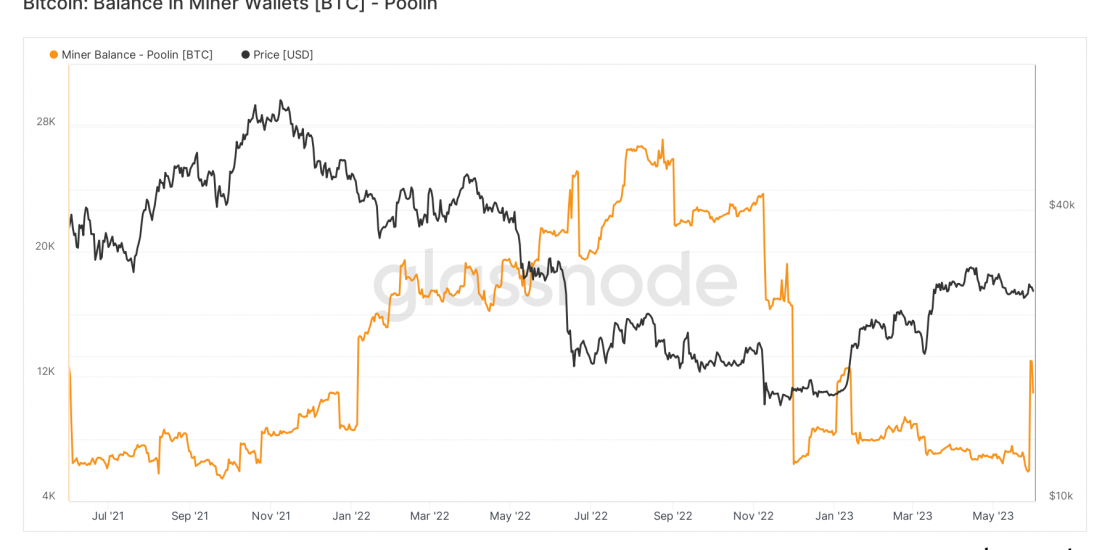Click the 20K left axis label
This screenshot has height=550, width=1110.
coord(45,246)
